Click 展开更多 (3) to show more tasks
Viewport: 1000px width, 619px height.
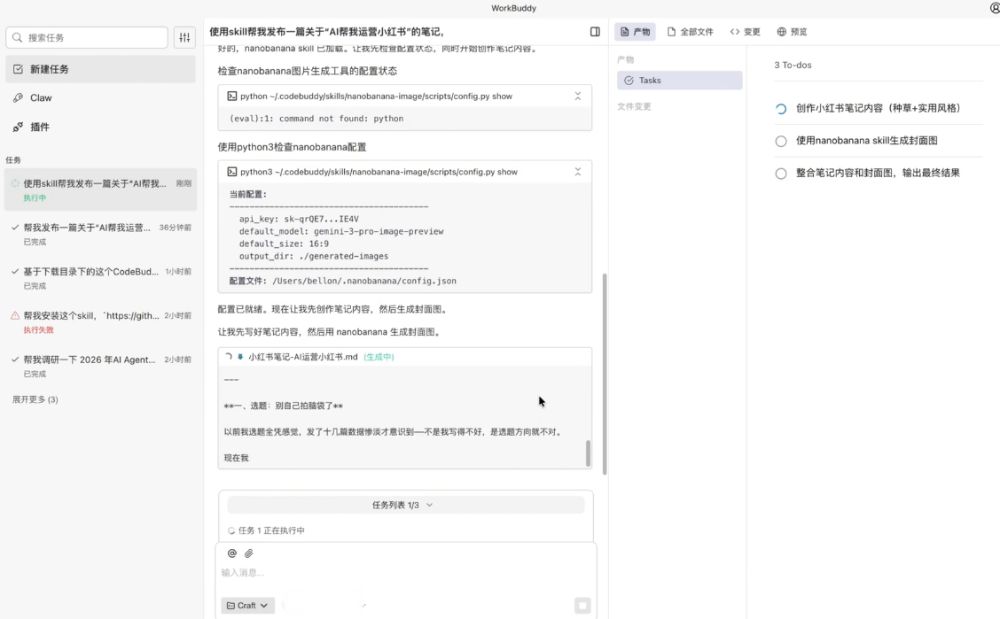click(x=35, y=400)
